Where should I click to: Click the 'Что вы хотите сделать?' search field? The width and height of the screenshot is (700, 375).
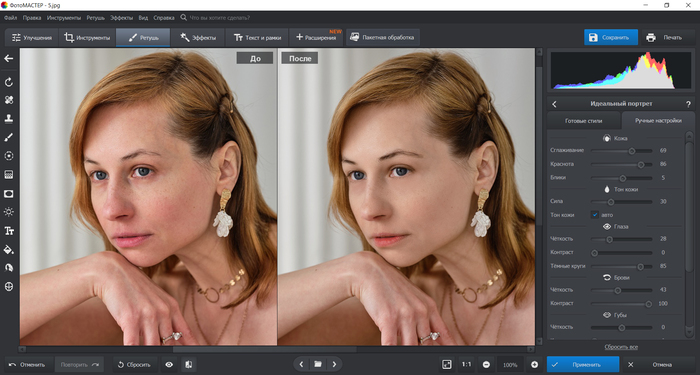[219, 18]
